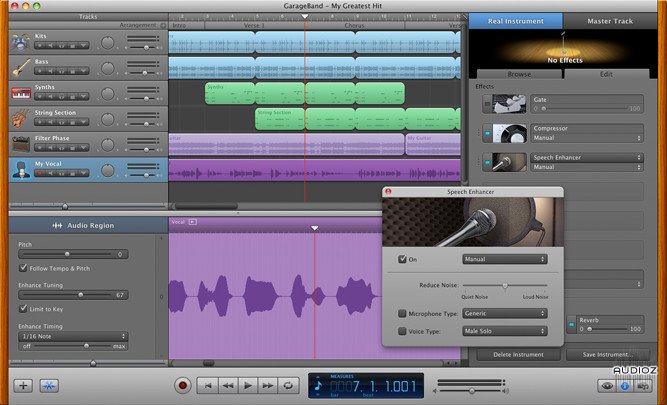The height and width of the screenshot is (405, 667).
Task: Open the Compressor Manual preset dropdown
Action: pos(587,138)
